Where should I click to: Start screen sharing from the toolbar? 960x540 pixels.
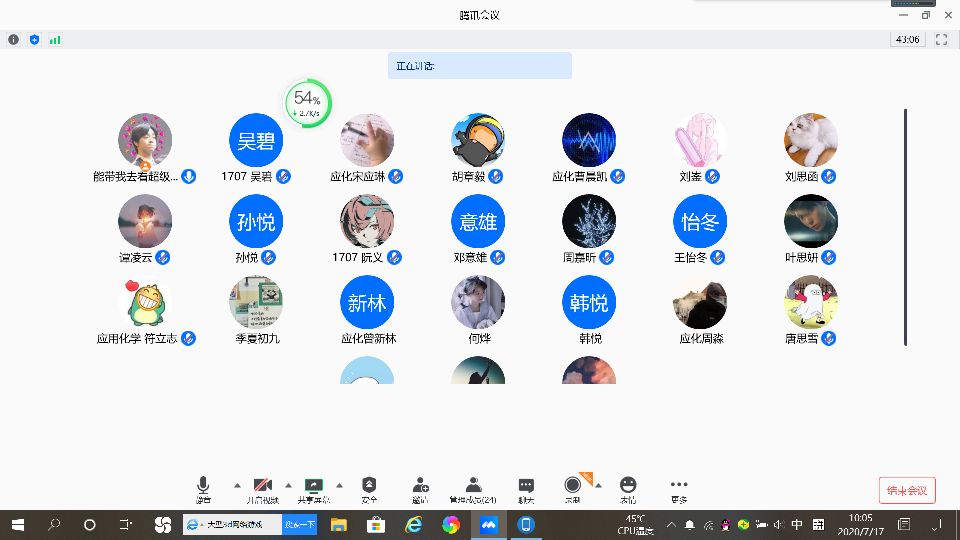click(x=313, y=486)
